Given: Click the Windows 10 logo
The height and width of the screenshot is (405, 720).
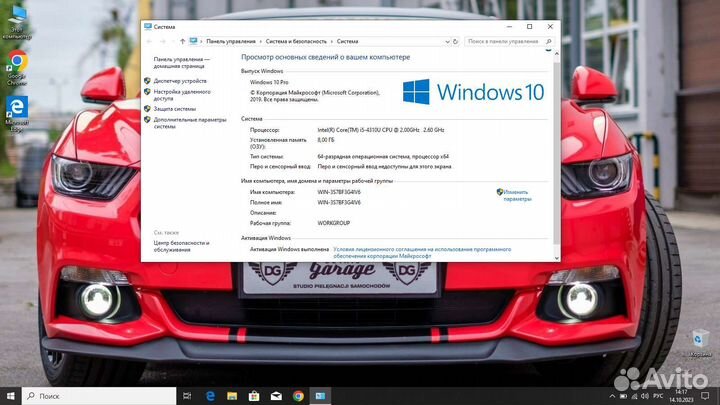Looking at the screenshot, I should pos(473,92).
